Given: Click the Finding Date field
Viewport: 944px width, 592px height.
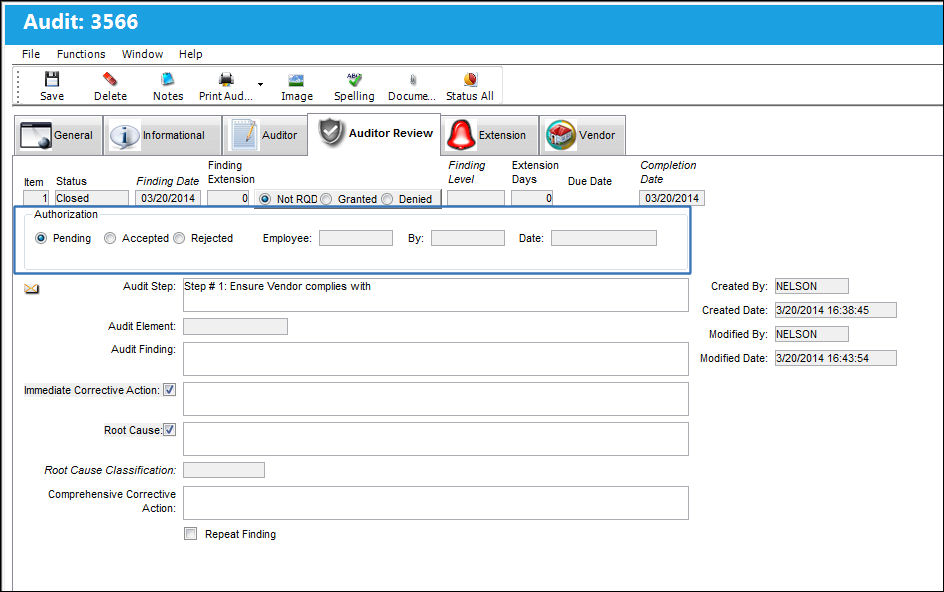Looking at the screenshot, I should 168,198.
